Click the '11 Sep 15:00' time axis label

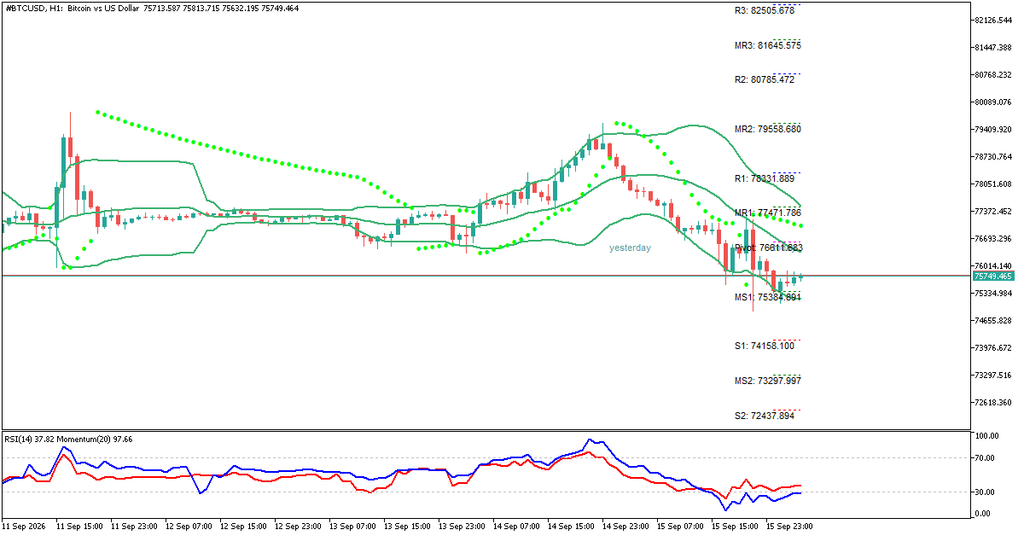(x=80, y=526)
